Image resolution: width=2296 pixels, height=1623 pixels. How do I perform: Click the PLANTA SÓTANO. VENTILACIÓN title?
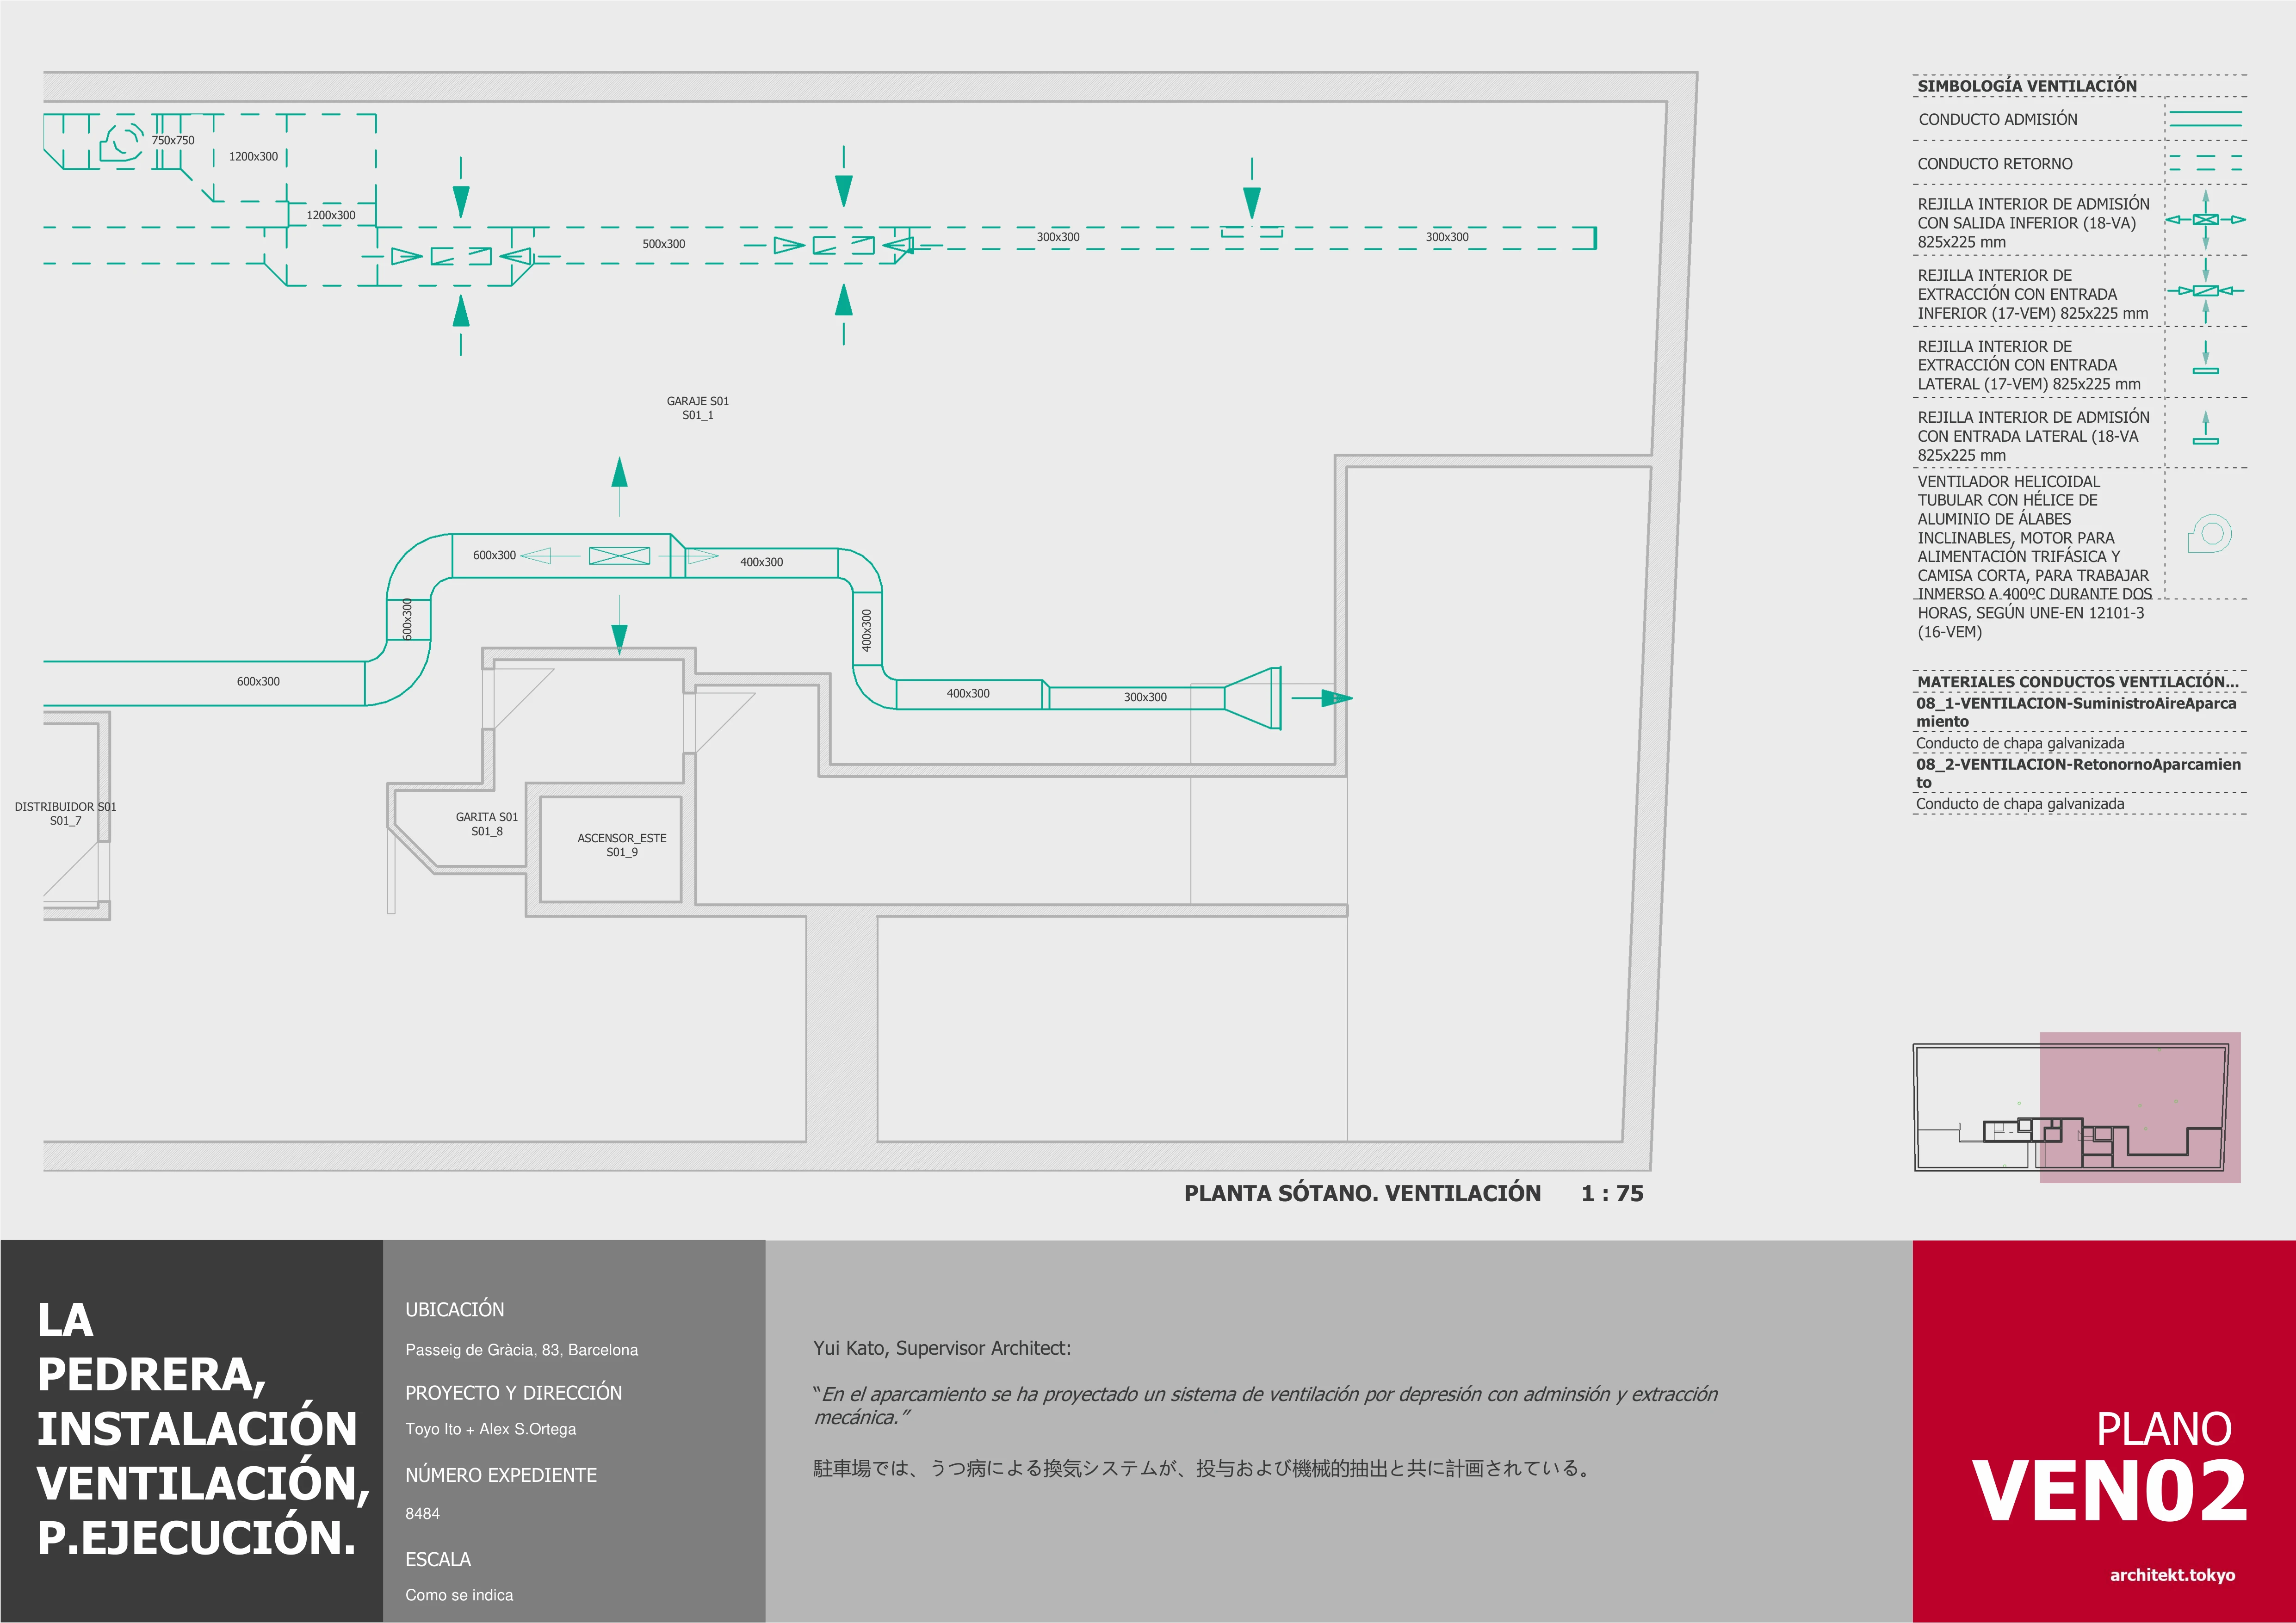(1362, 1193)
